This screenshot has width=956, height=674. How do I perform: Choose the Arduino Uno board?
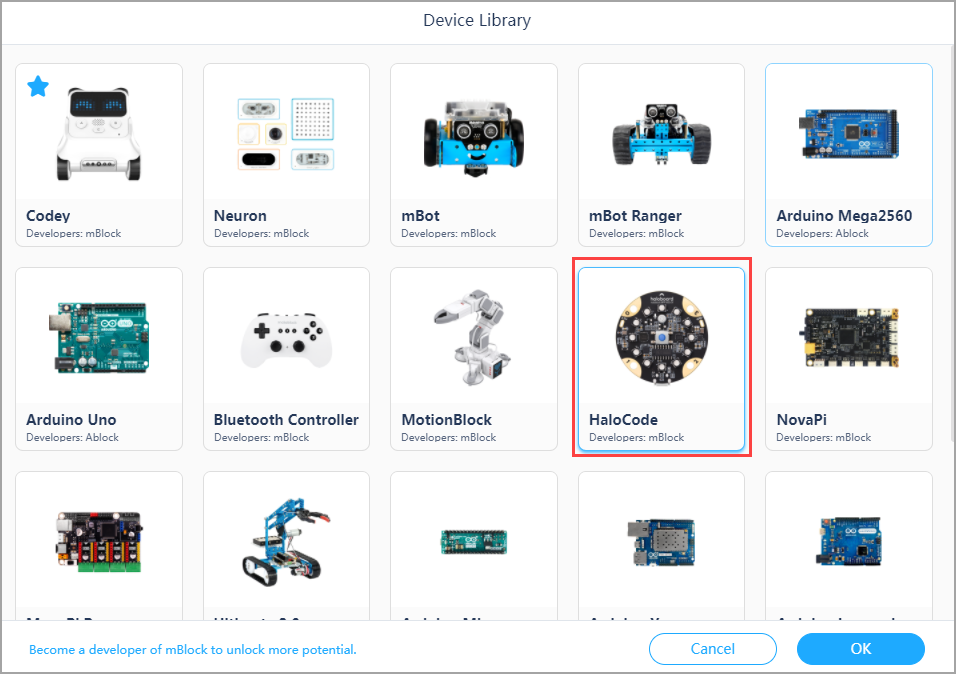[99, 359]
